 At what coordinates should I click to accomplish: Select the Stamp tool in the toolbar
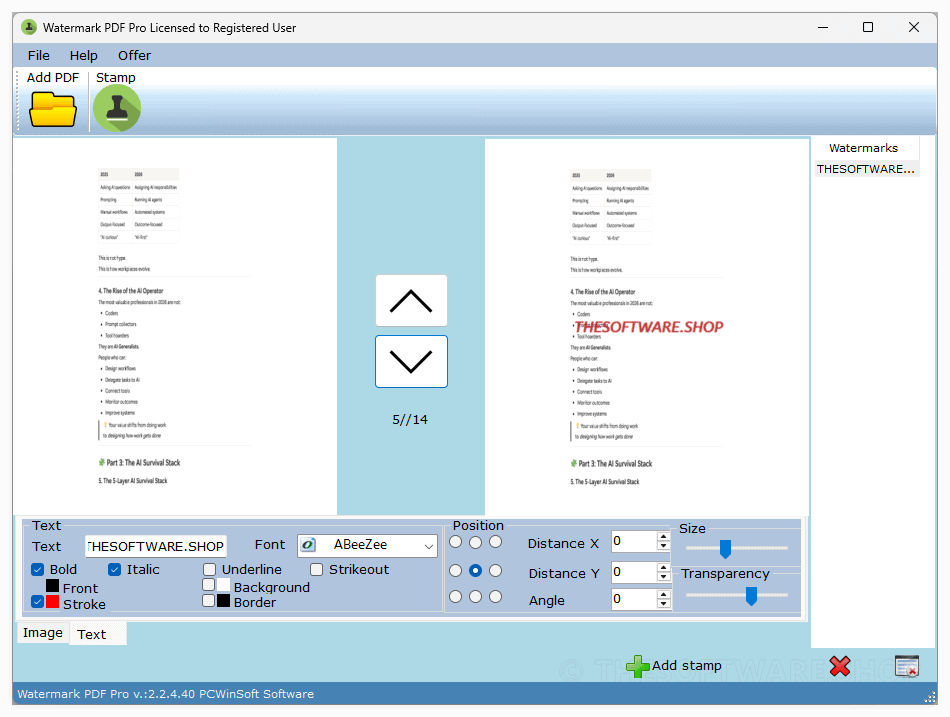coord(116,107)
